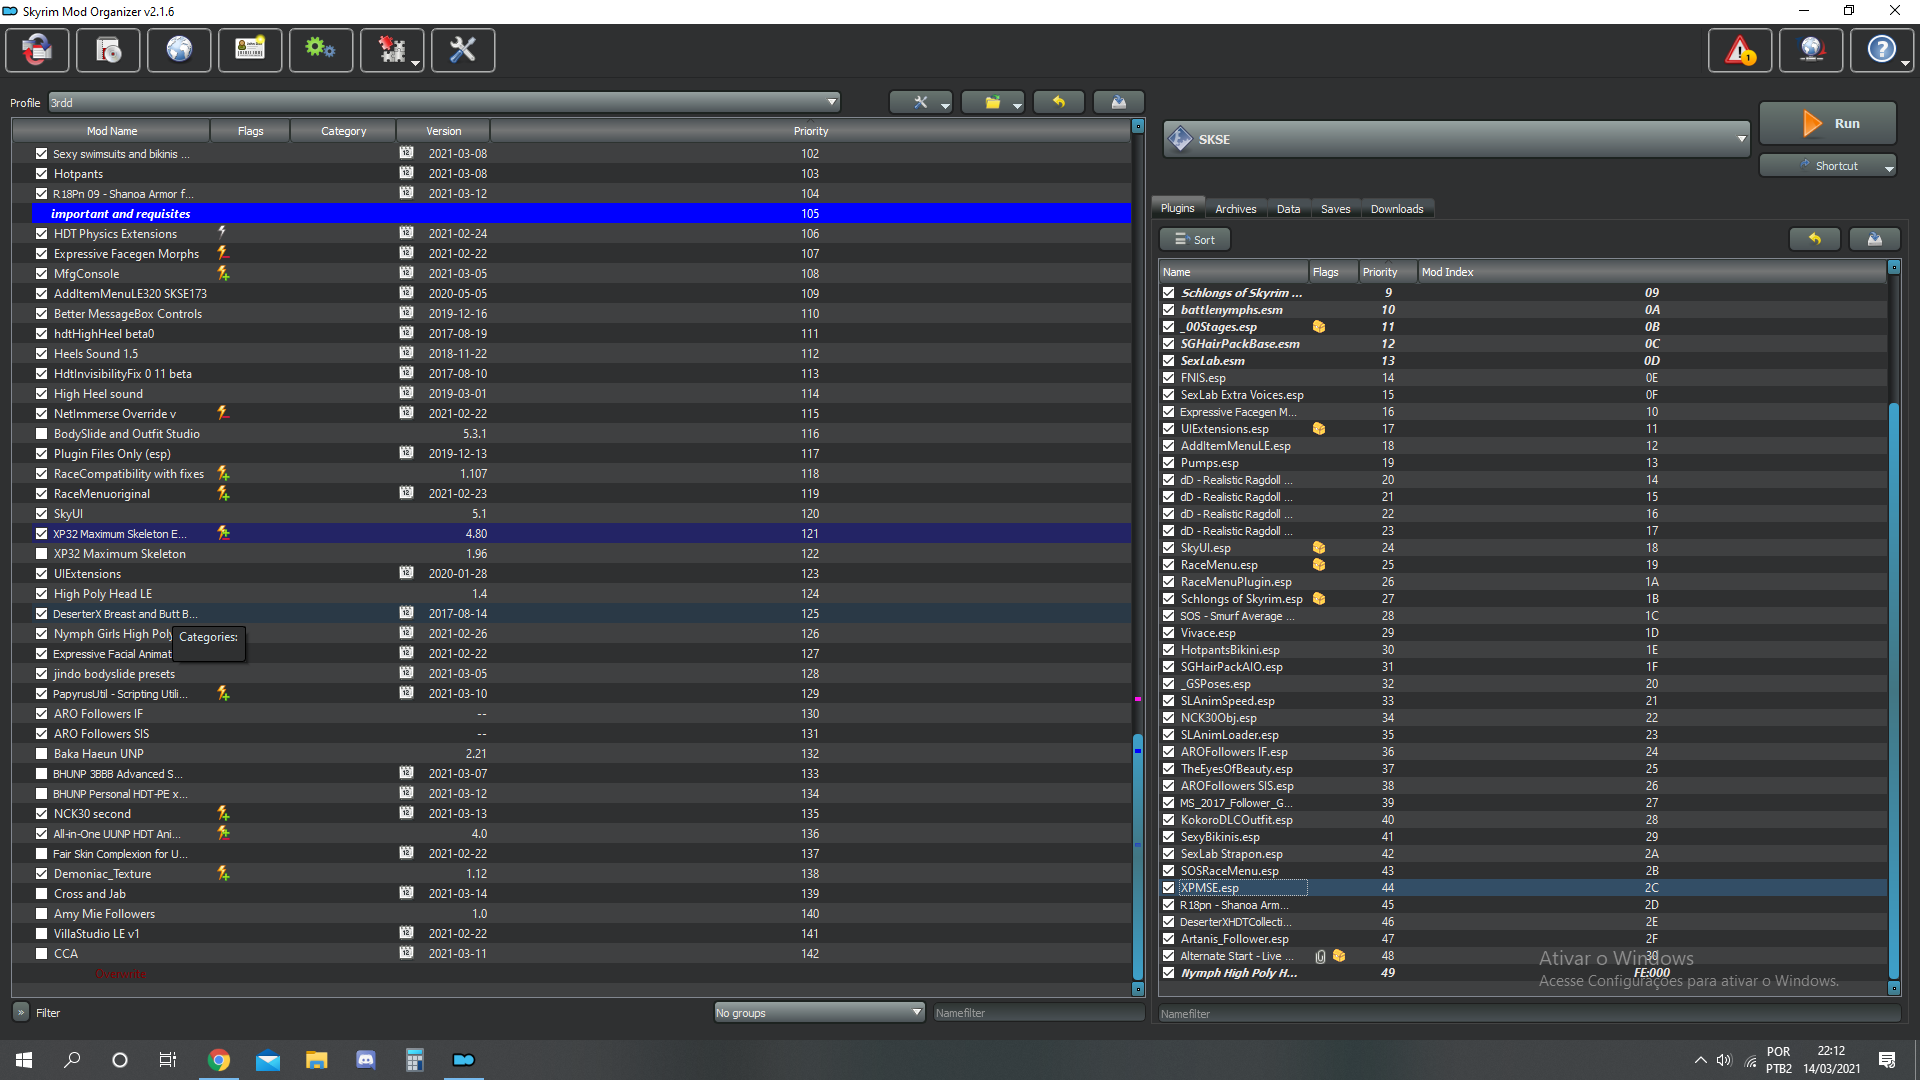1920x1080 pixels.
Task: Open Chrome from the taskbar
Action: click(219, 1060)
